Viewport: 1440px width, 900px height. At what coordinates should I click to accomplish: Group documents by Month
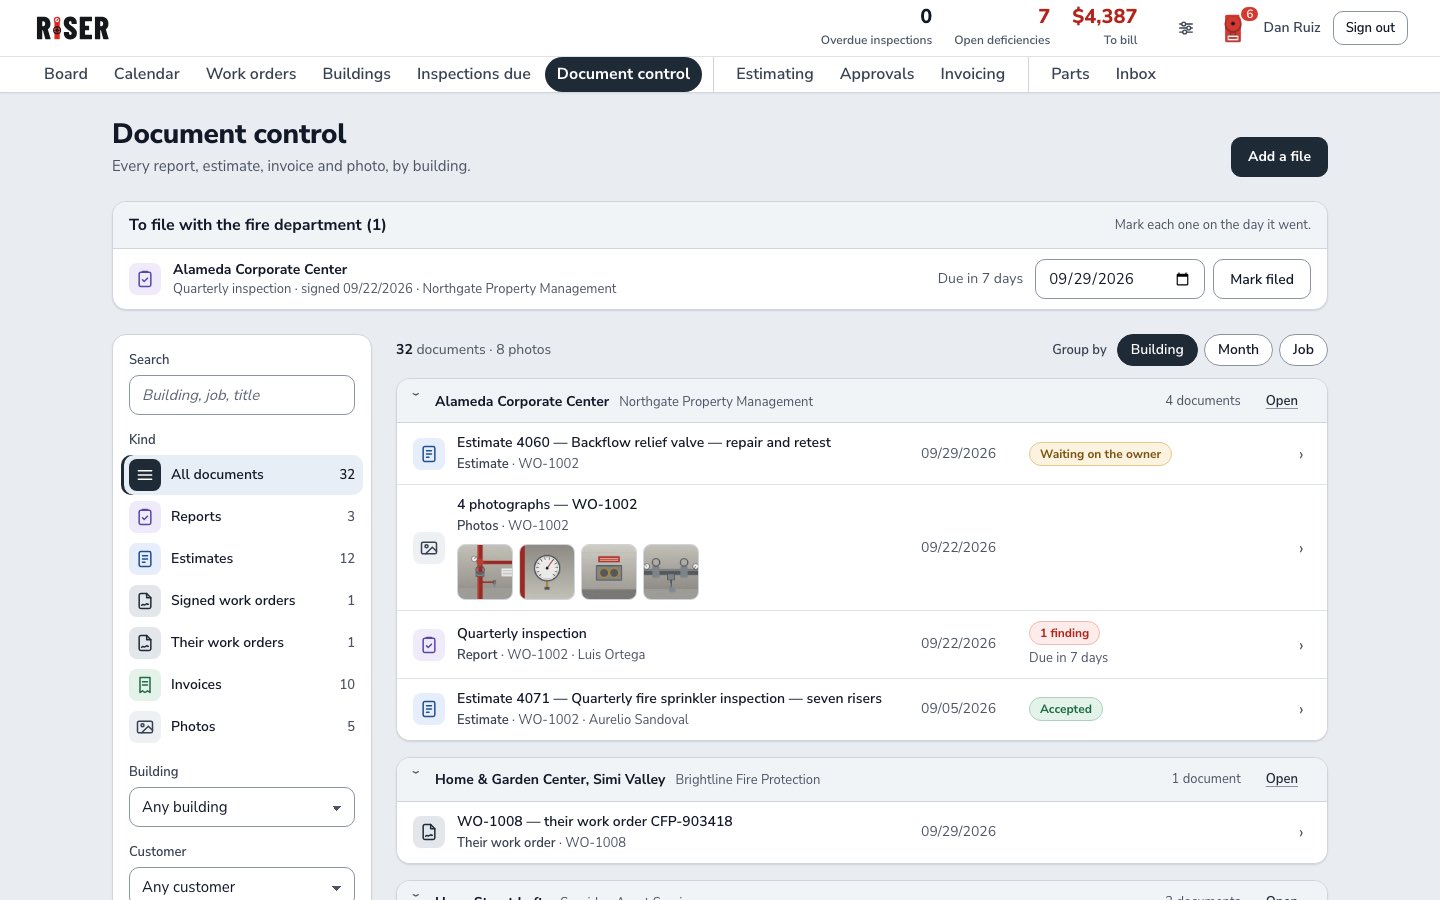pyautogui.click(x=1238, y=350)
